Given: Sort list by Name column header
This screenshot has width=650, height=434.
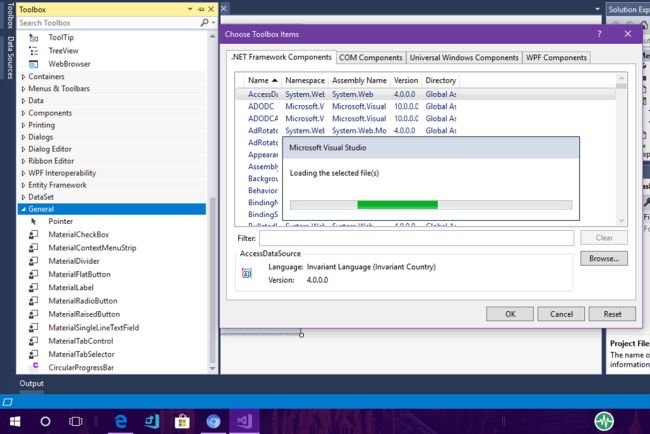Looking at the screenshot, I should click(262, 80).
